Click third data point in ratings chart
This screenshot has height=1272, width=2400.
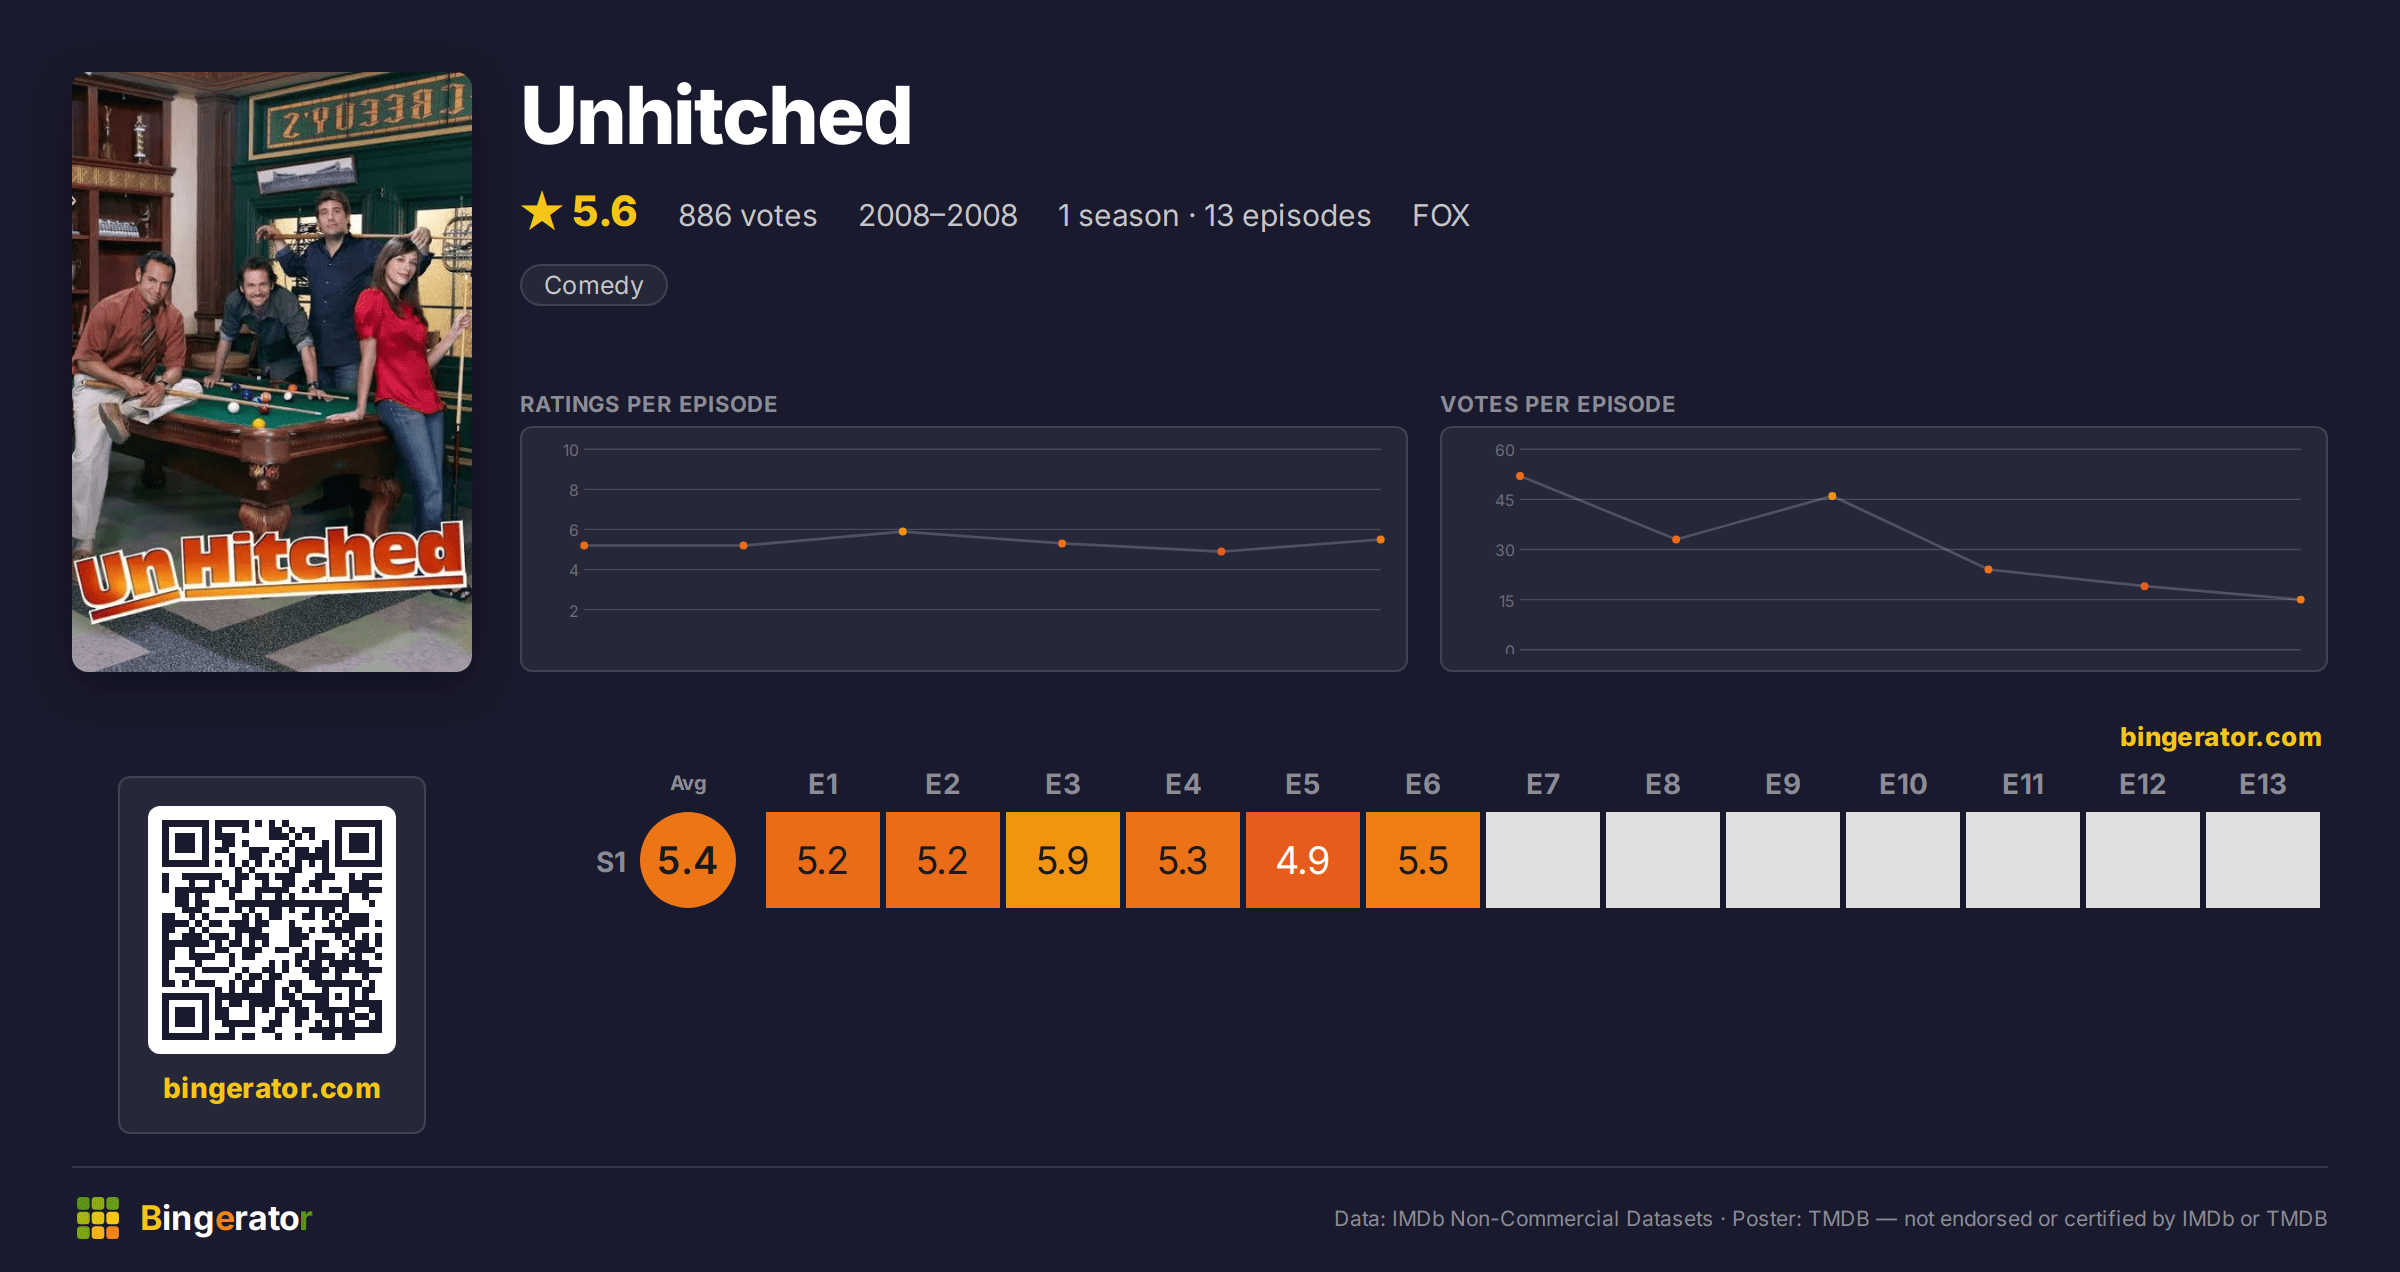903,531
